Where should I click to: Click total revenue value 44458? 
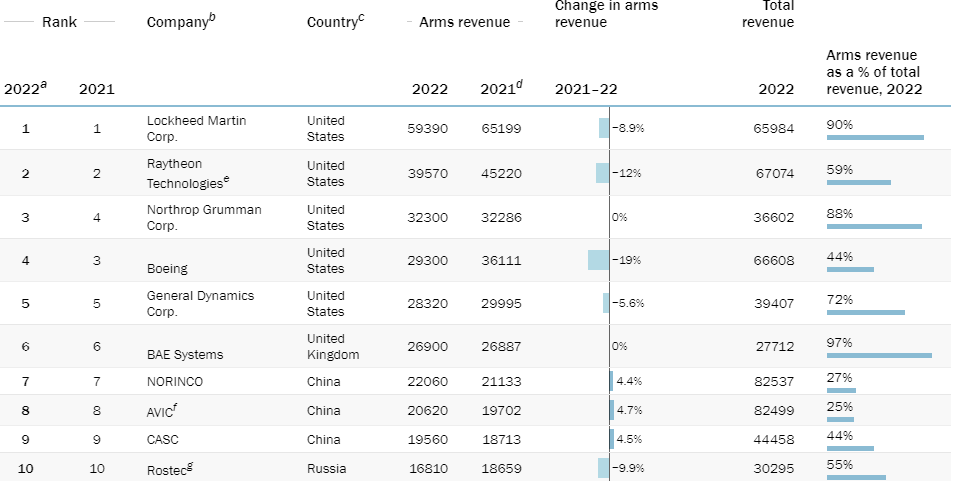coord(774,440)
